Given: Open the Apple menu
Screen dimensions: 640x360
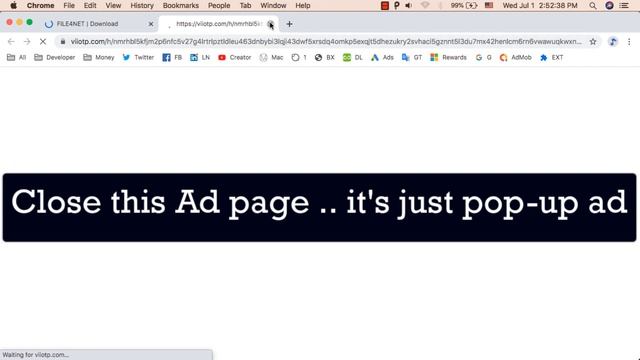Looking at the screenshot, I should point(13,6).
